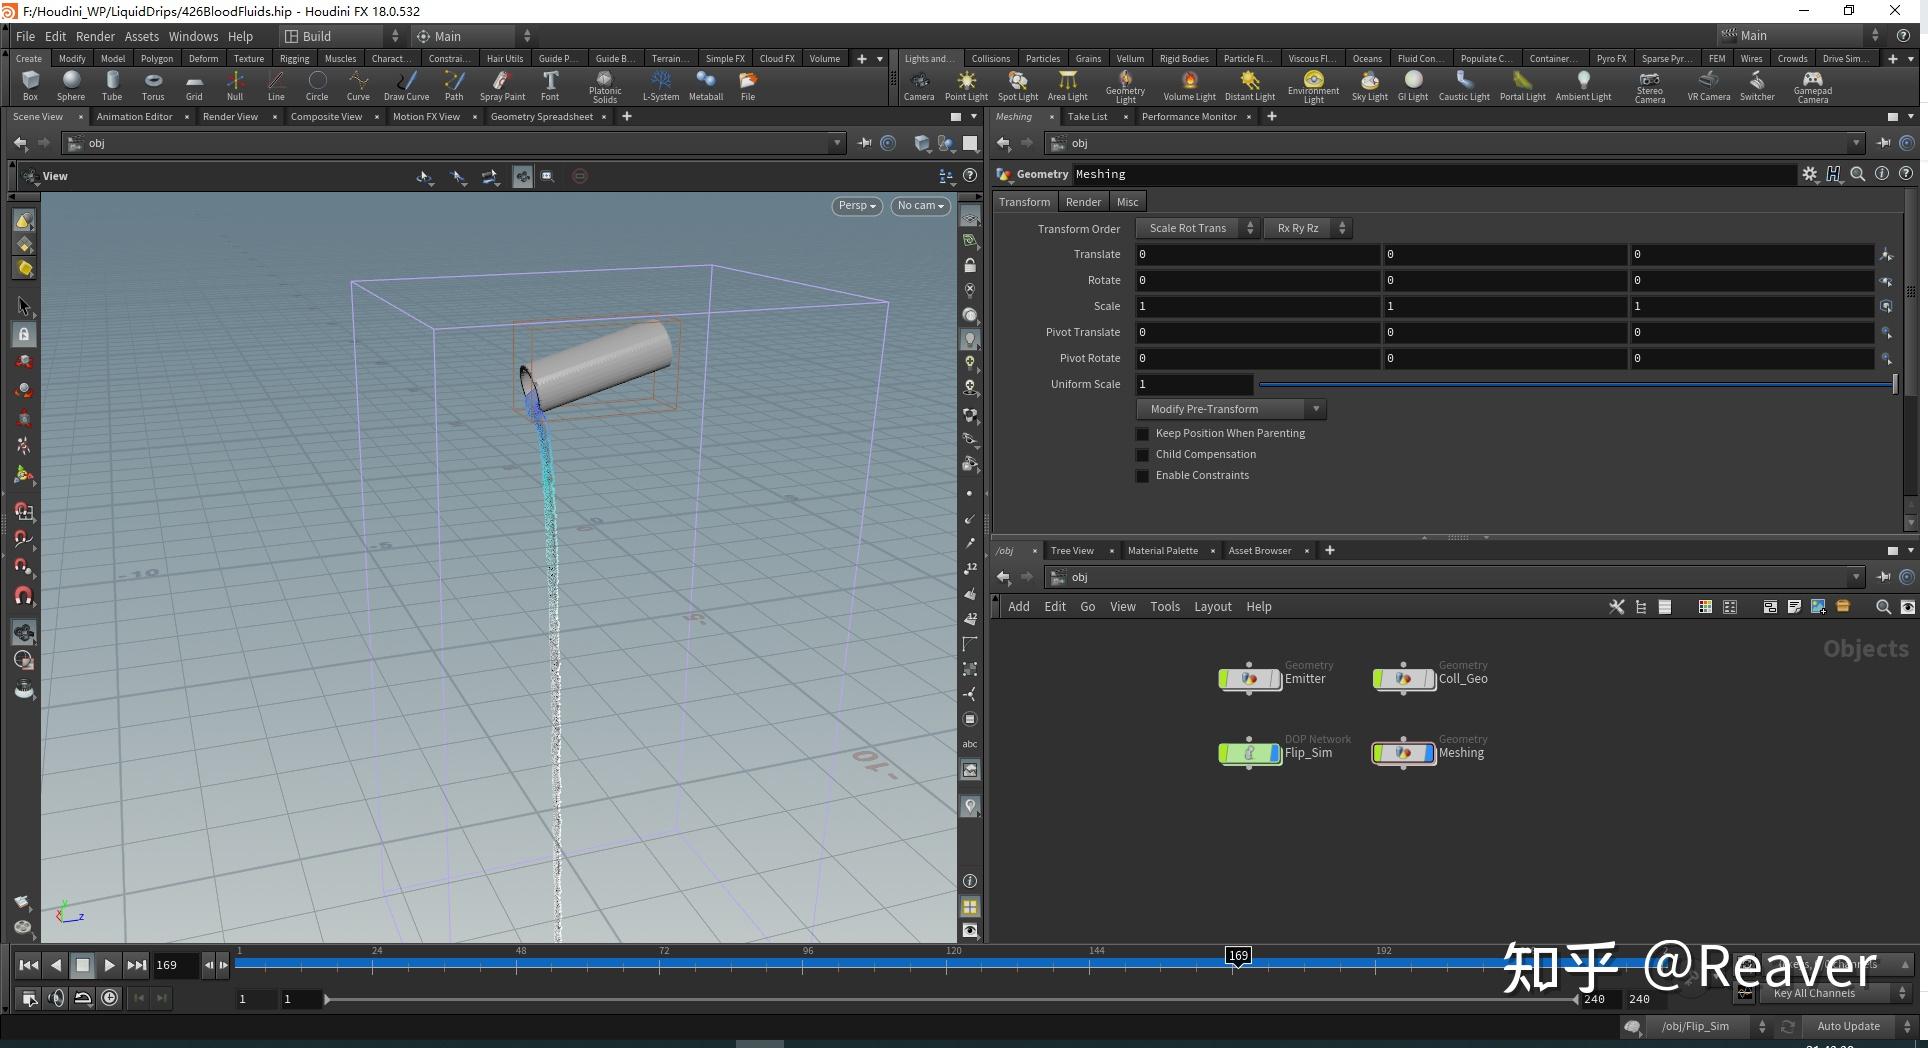This screenshot has width=1928, height=1048.
Task: Select the Spray Paint tool
Action: (502, 85)
